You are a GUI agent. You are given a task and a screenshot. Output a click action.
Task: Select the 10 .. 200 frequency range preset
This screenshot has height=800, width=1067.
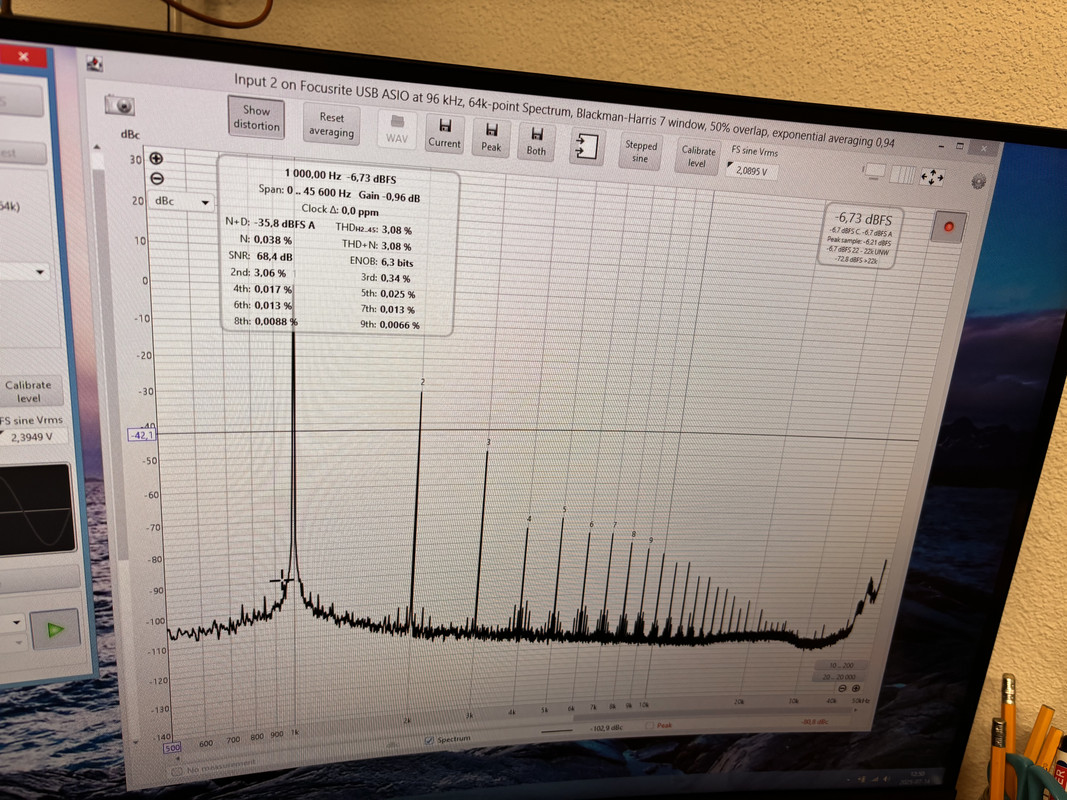click(842, 665)
